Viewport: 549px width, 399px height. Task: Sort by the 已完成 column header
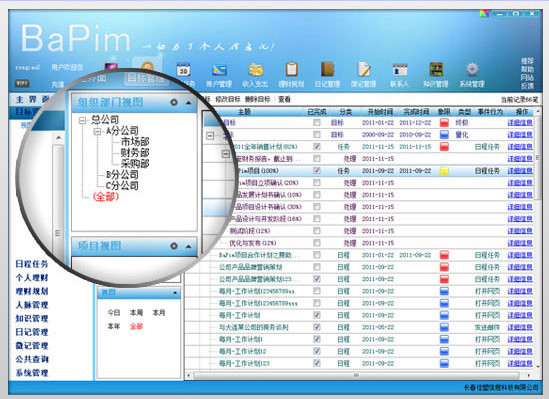317,112
